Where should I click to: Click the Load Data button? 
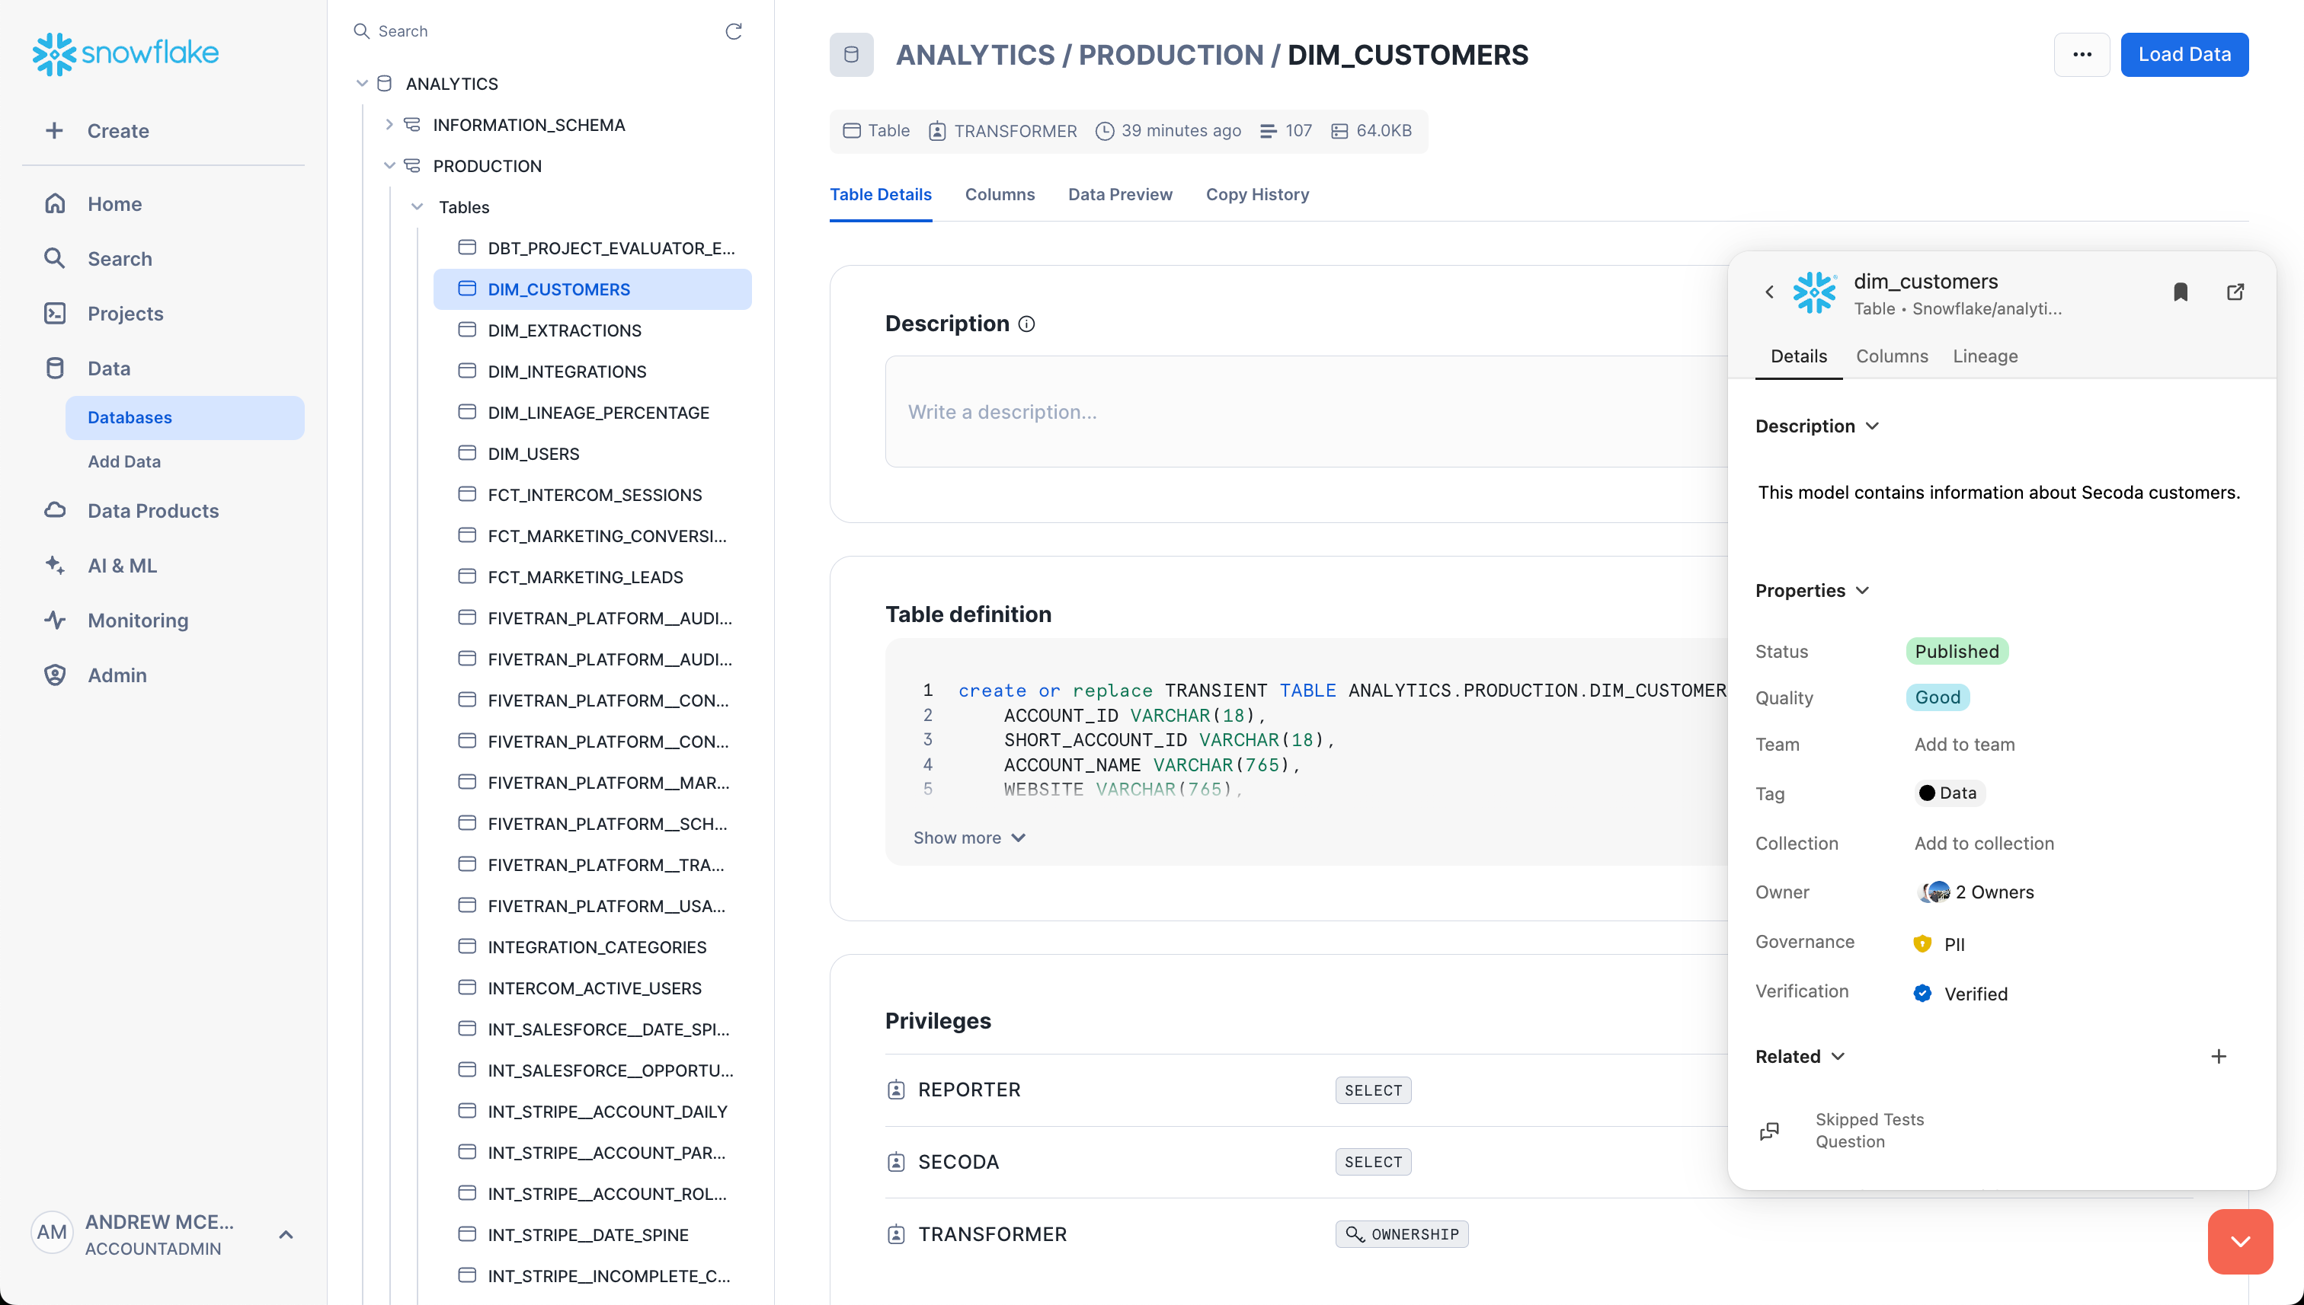tap(2184, 55)
